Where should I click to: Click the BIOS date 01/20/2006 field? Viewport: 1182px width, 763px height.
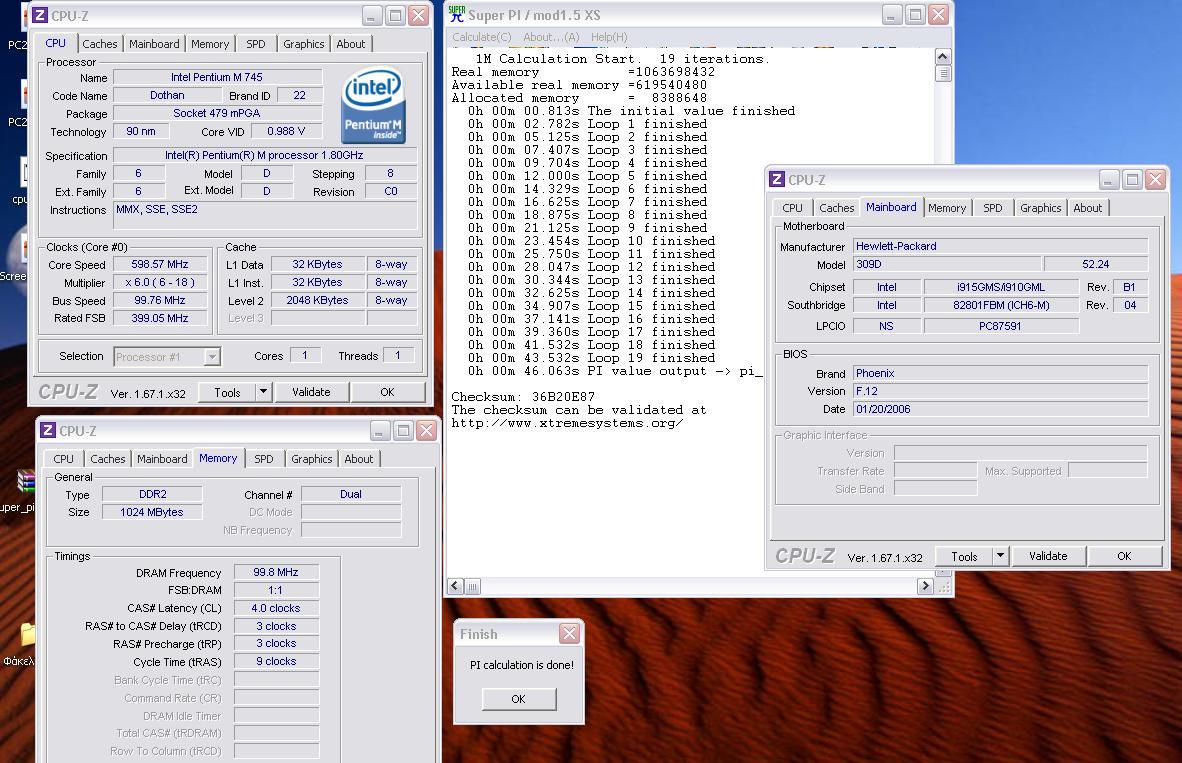click(x=1000, y=409)
